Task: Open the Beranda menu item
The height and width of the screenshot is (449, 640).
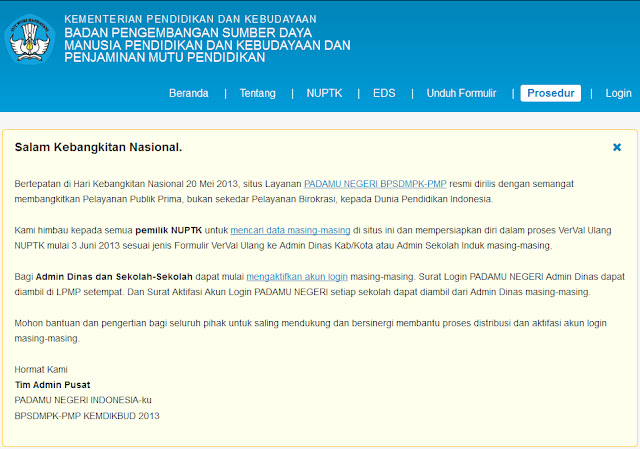Action: 189,93
